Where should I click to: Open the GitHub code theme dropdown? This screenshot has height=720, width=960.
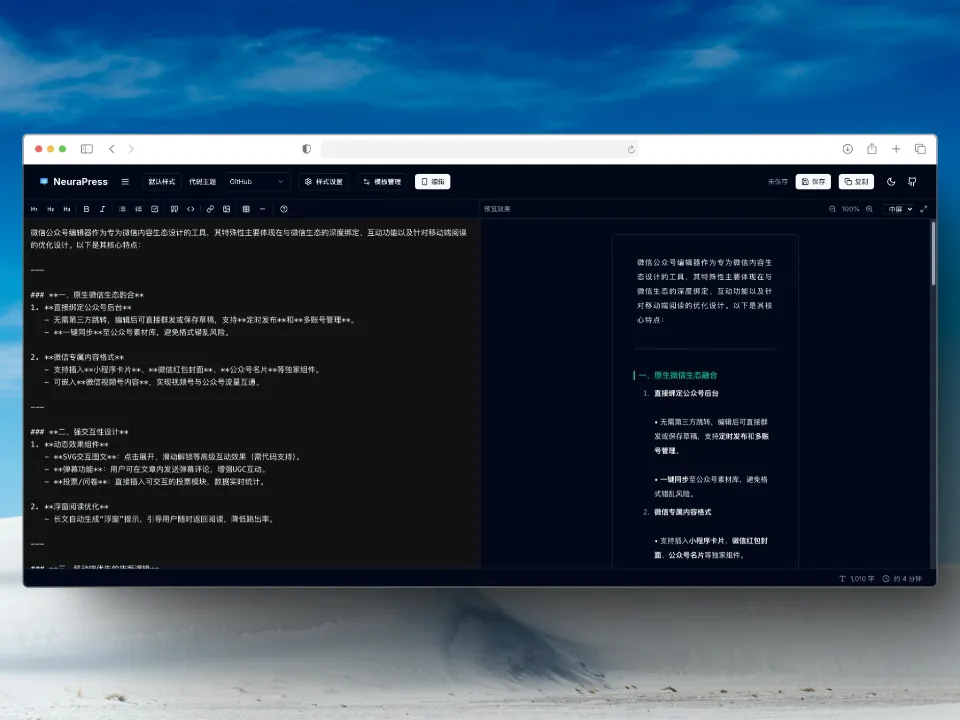257,182
